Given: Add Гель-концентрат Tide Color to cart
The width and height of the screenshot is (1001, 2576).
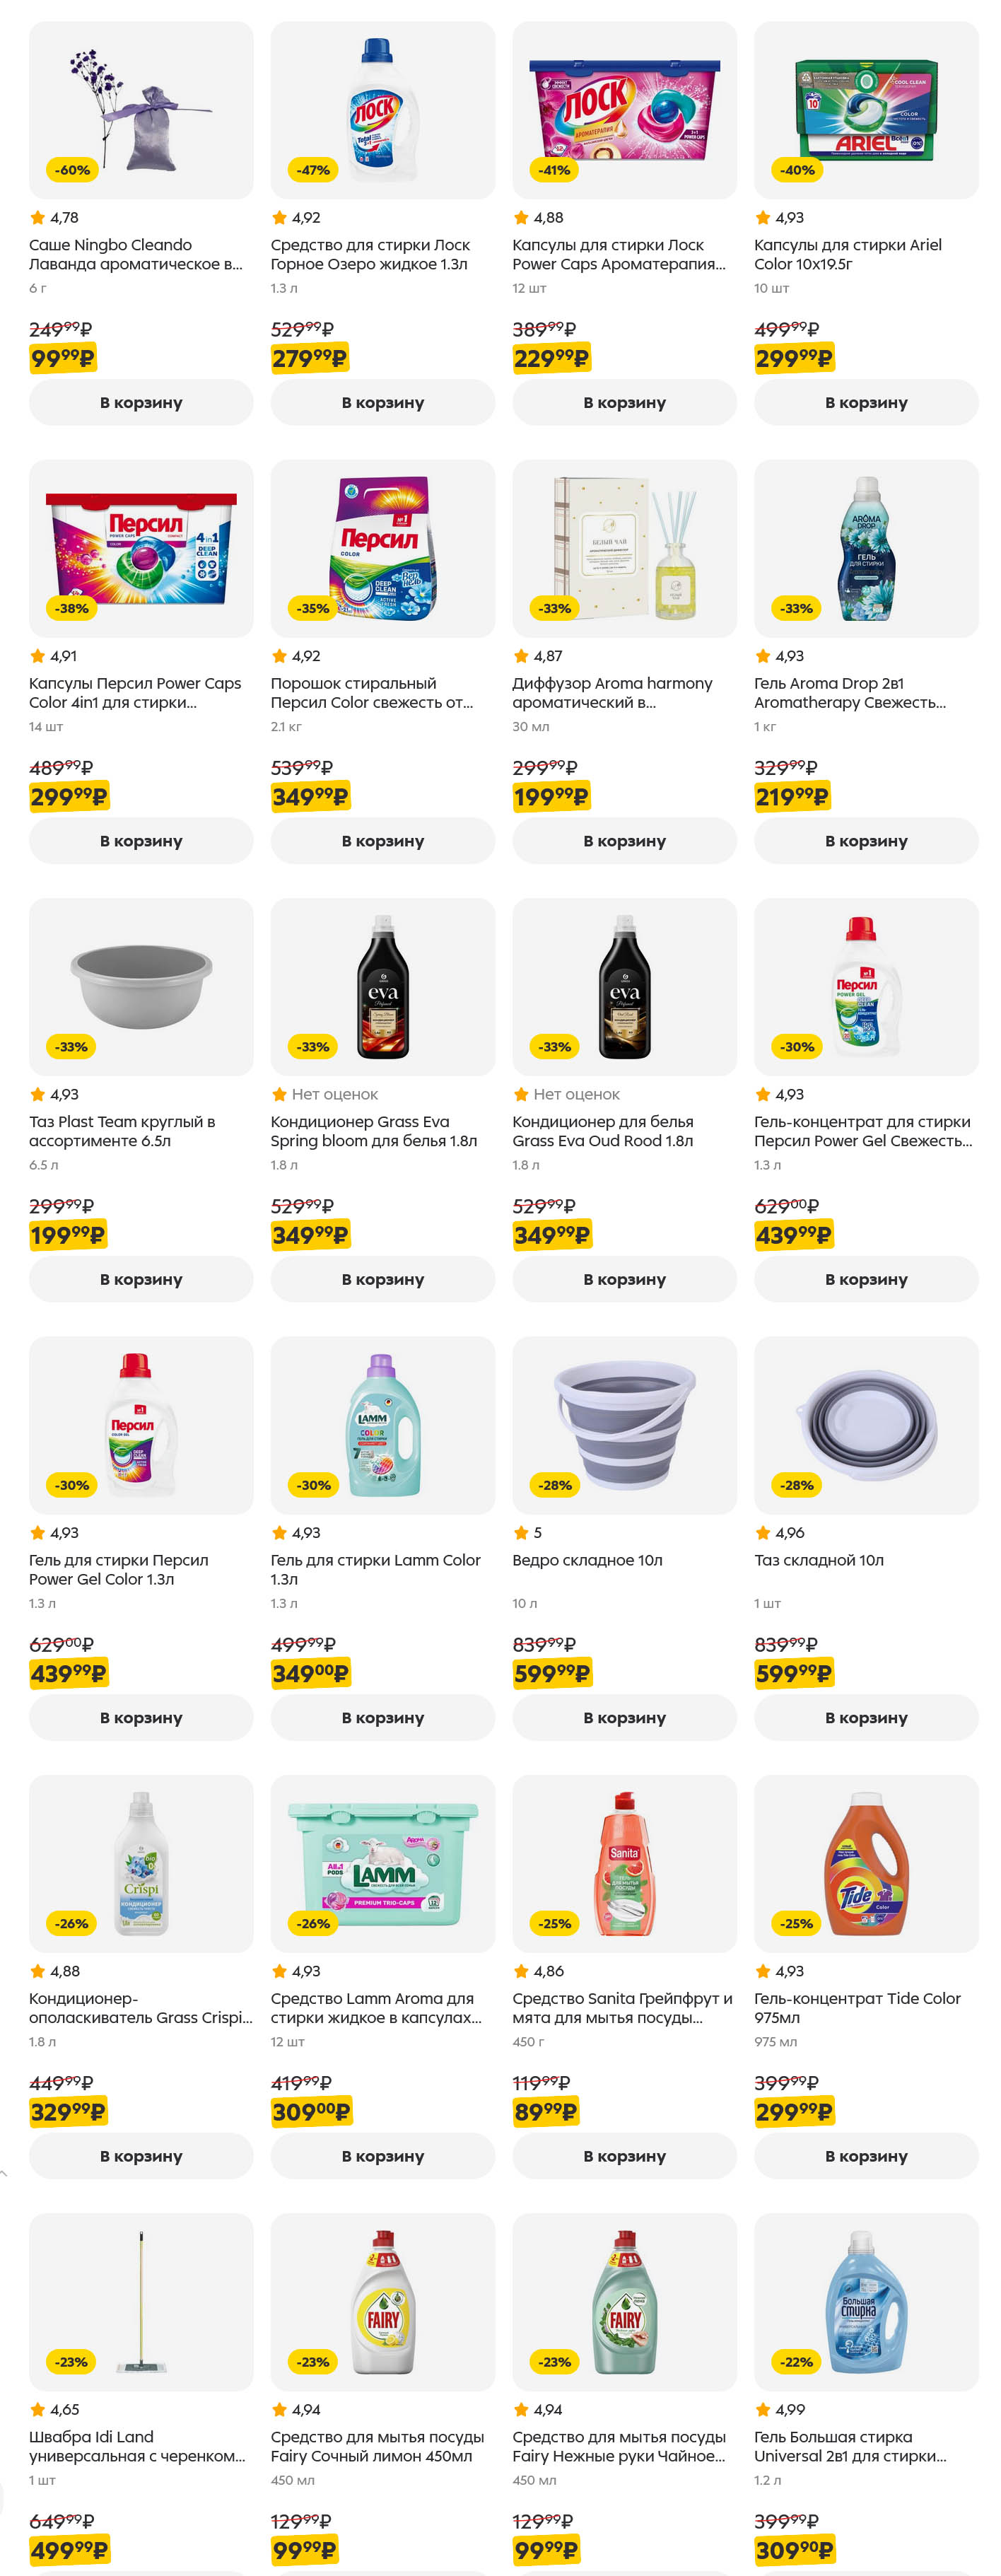Looking at the screenshot, I should pos(865,2155).
